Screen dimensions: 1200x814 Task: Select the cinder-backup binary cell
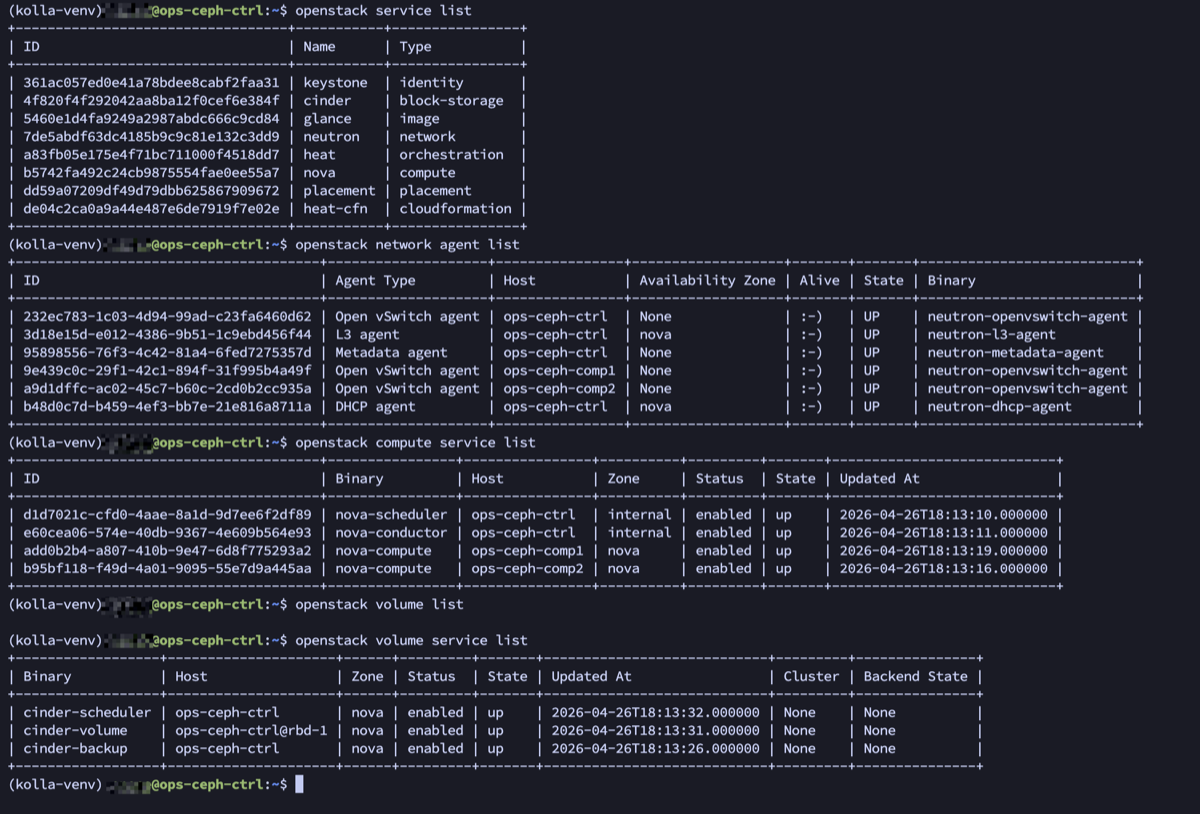[x=75, y=749]
